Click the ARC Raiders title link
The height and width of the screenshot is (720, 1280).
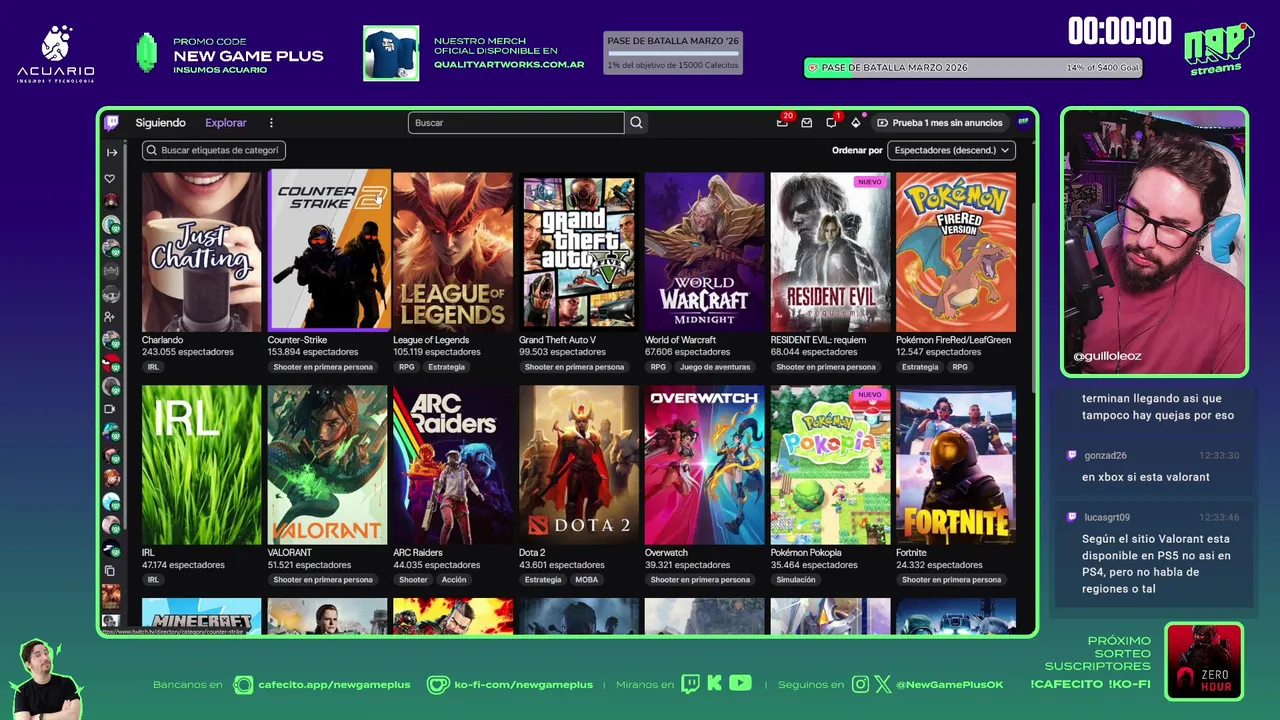click(418, 553)
